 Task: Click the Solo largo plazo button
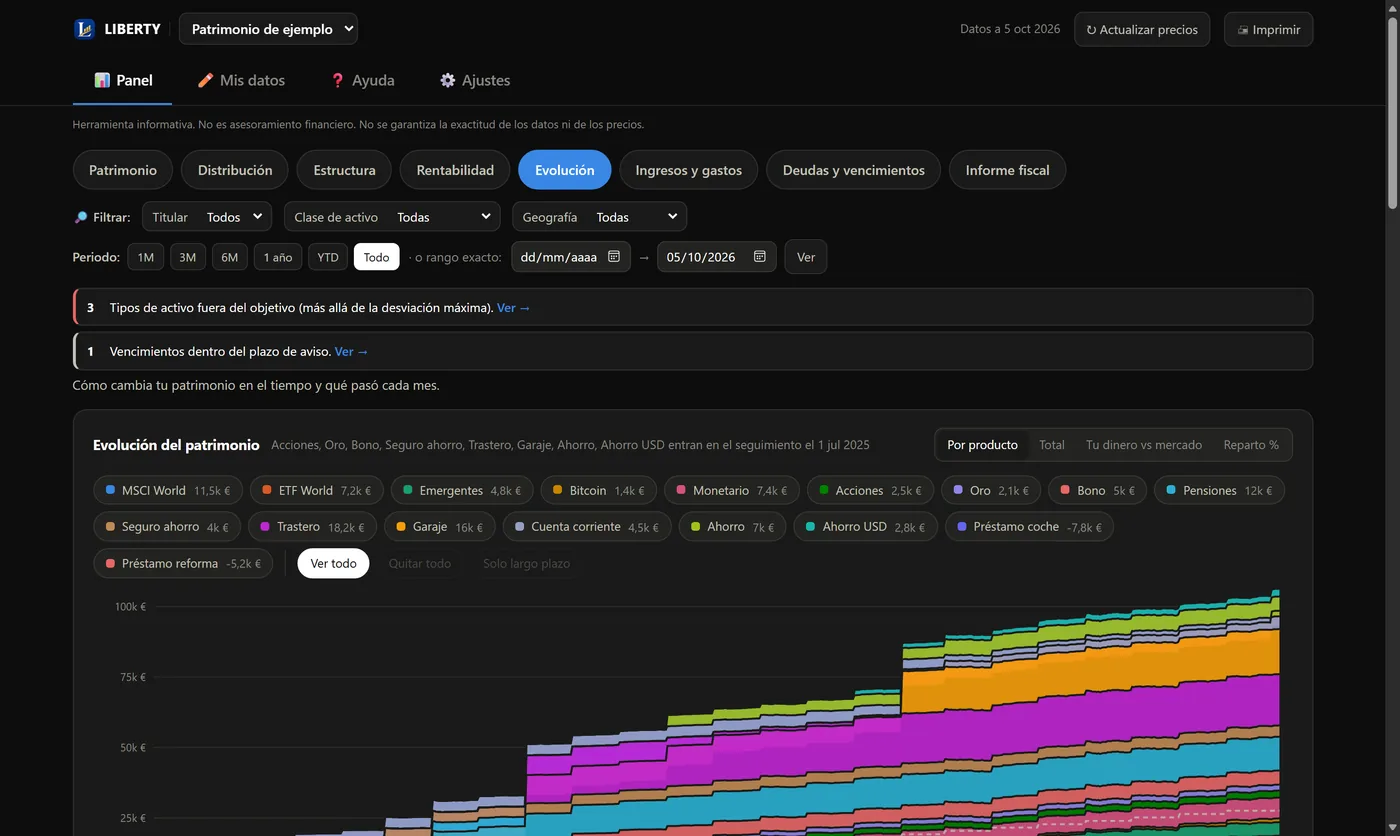click(526, 563)
